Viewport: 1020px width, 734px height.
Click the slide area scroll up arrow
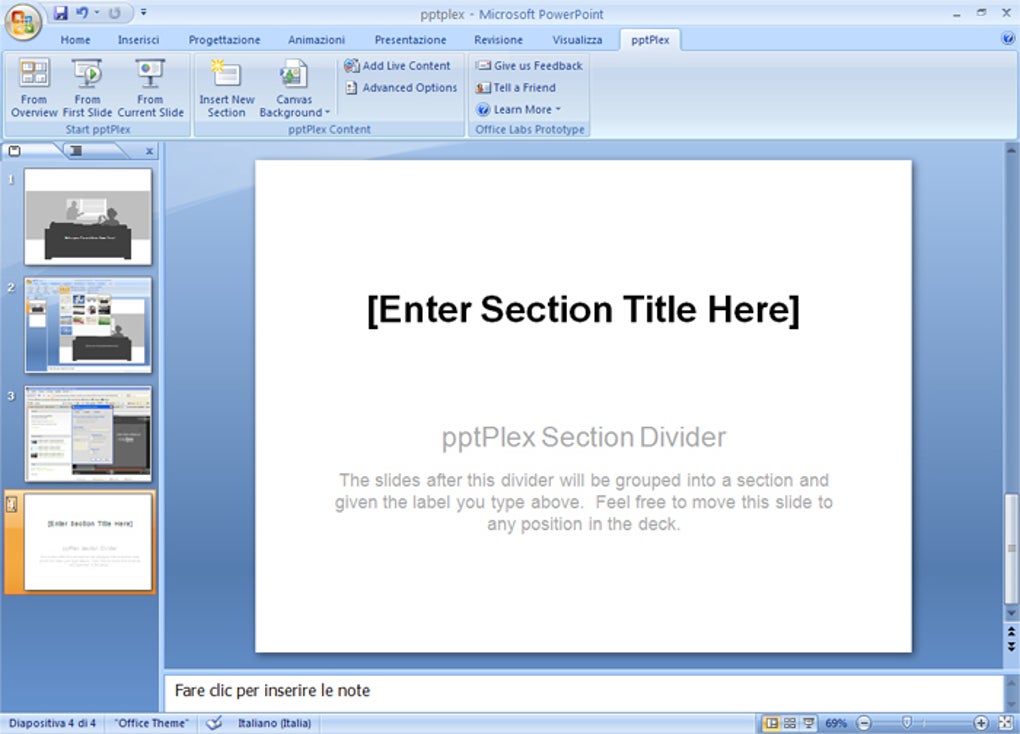[x=1011, y=150]
